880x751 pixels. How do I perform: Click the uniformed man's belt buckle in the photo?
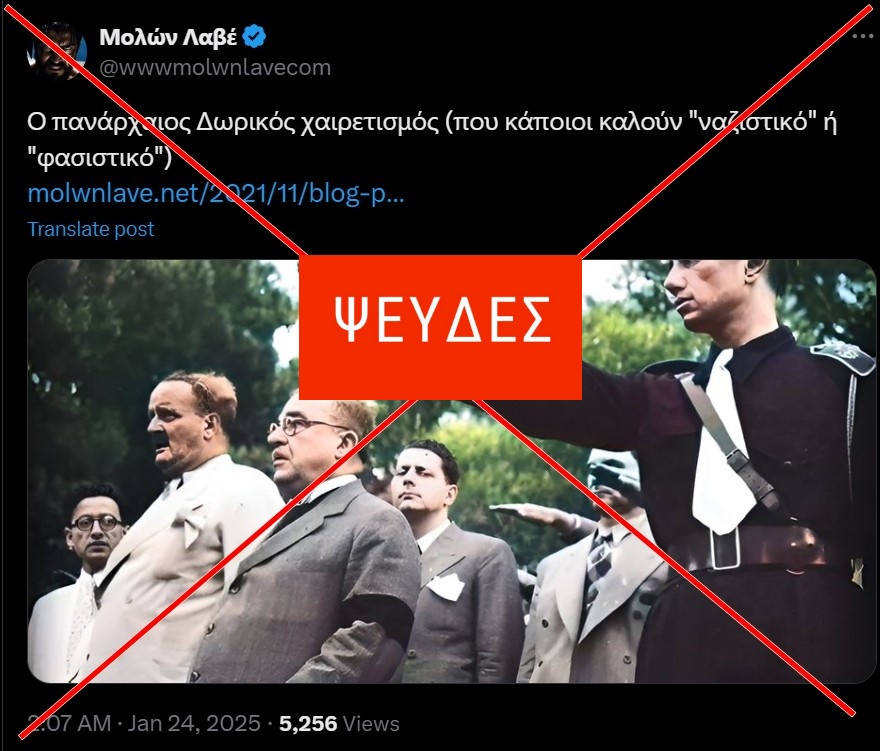[x=723, y=547]
